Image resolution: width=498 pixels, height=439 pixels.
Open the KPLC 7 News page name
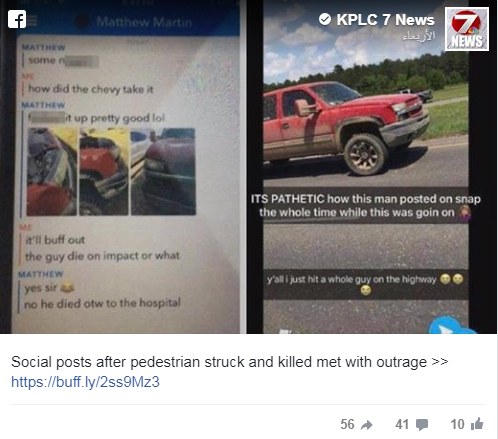(385, 20)
